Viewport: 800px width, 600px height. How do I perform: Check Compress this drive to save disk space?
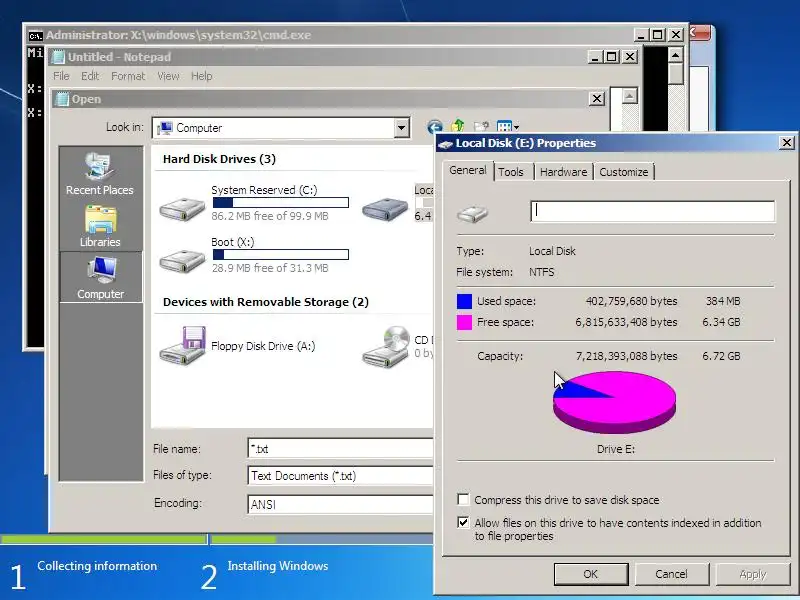pos(463,499)
